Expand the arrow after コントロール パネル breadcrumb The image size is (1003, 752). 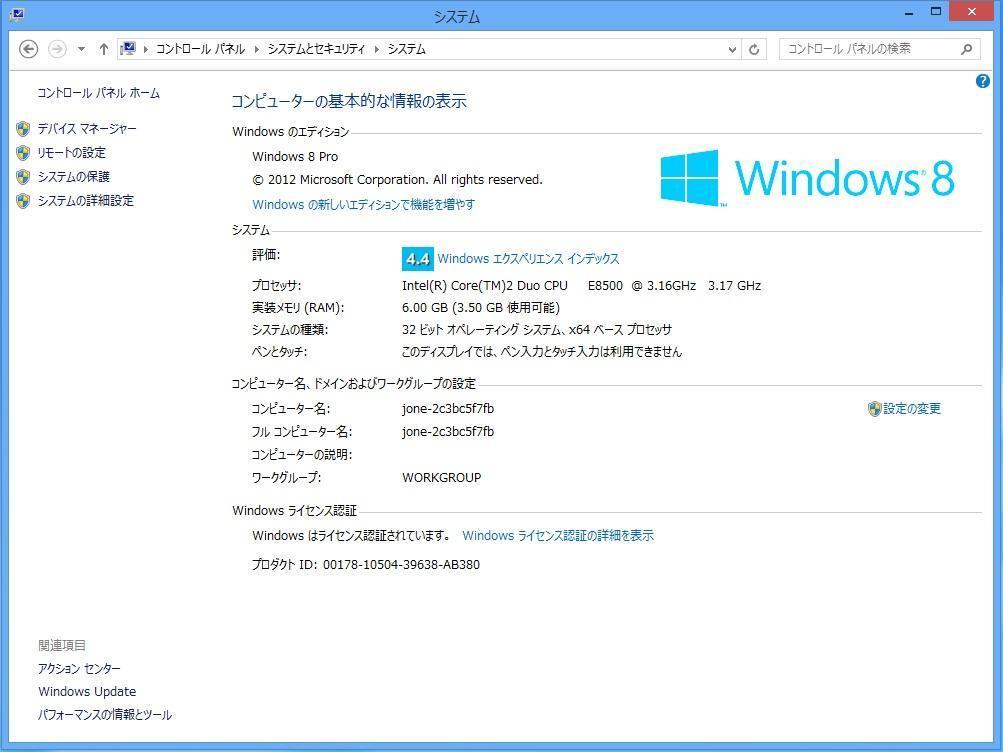257,49
